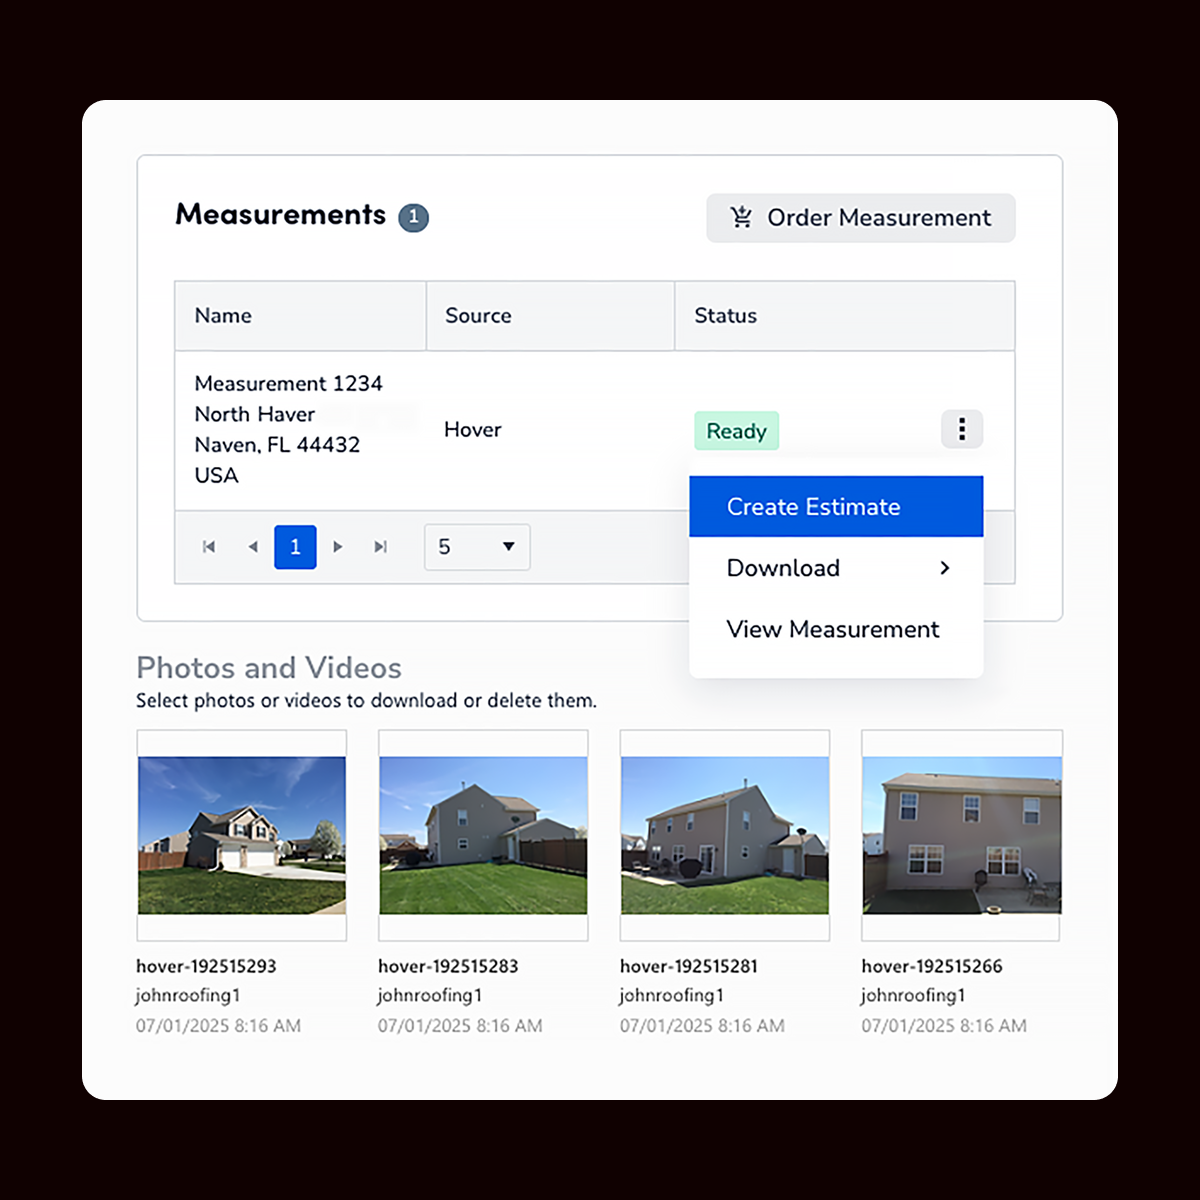Click the Order Measurement button
The image size is (1200, 1200).
860,218
